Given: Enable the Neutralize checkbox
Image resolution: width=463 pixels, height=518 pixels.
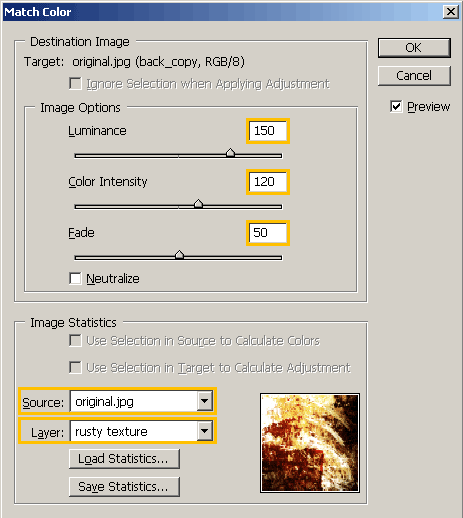Looking at the screenshot, I should [75, 278].
